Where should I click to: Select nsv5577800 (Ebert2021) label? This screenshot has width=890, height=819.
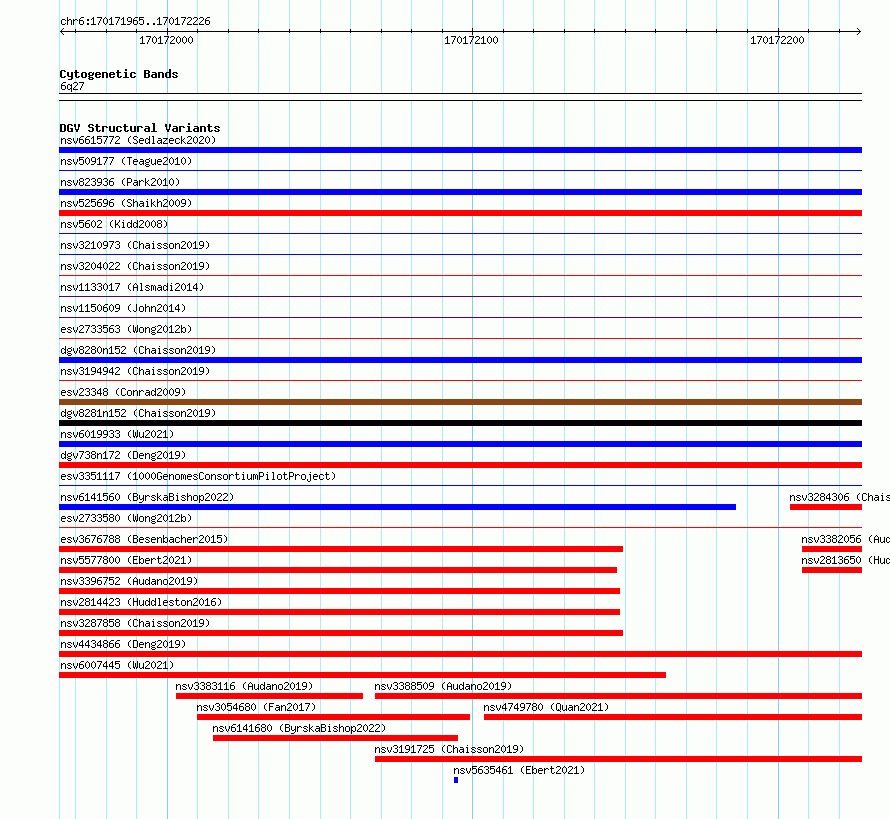pyautogui.click(x=126, y=560)
